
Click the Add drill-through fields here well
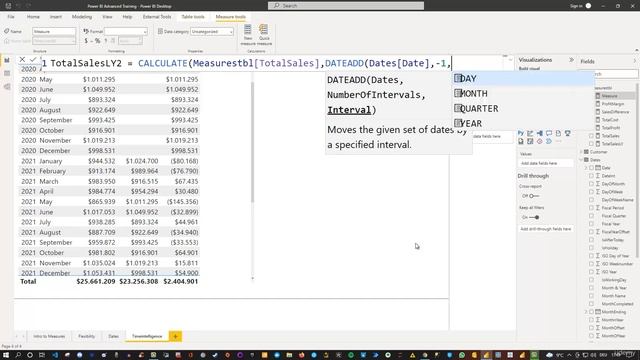pyautogui.click(x=545, y=229)
